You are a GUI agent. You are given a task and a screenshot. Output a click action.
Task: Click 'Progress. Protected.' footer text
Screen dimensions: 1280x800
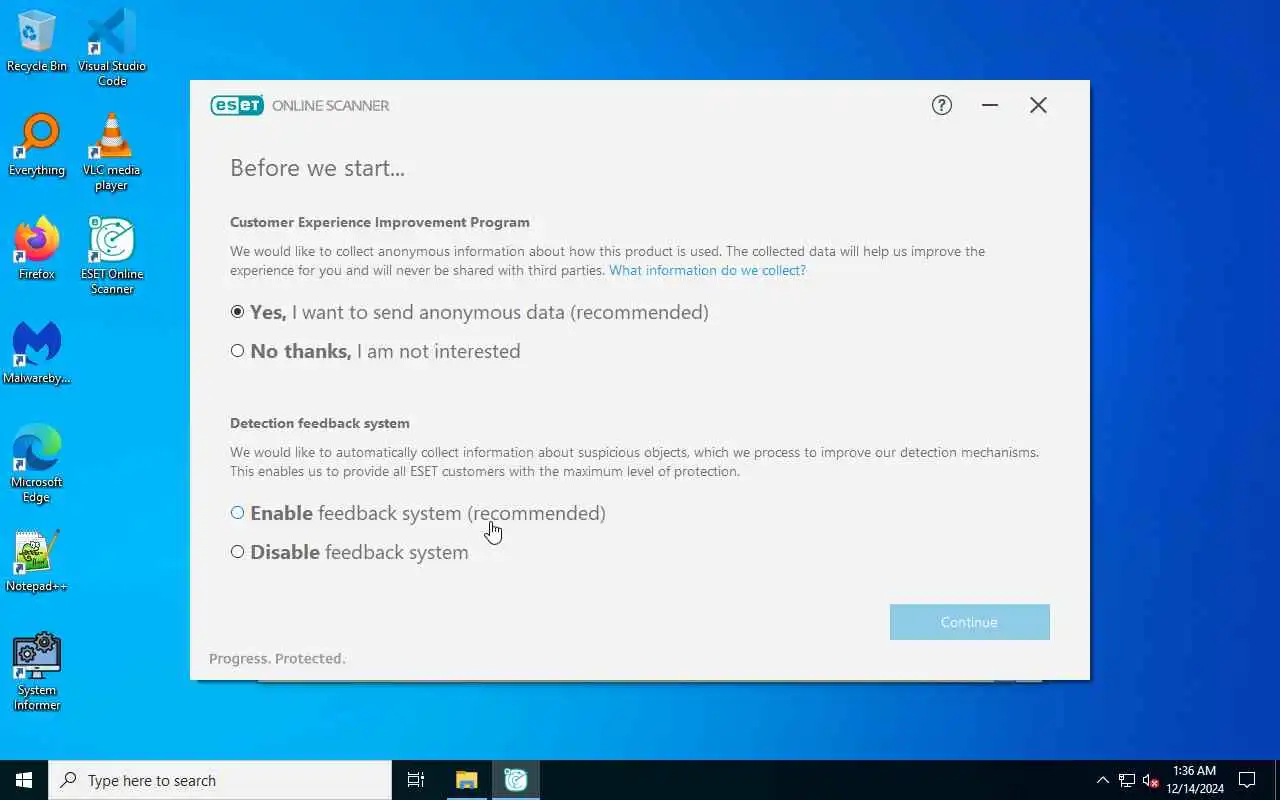coord(277,658)
